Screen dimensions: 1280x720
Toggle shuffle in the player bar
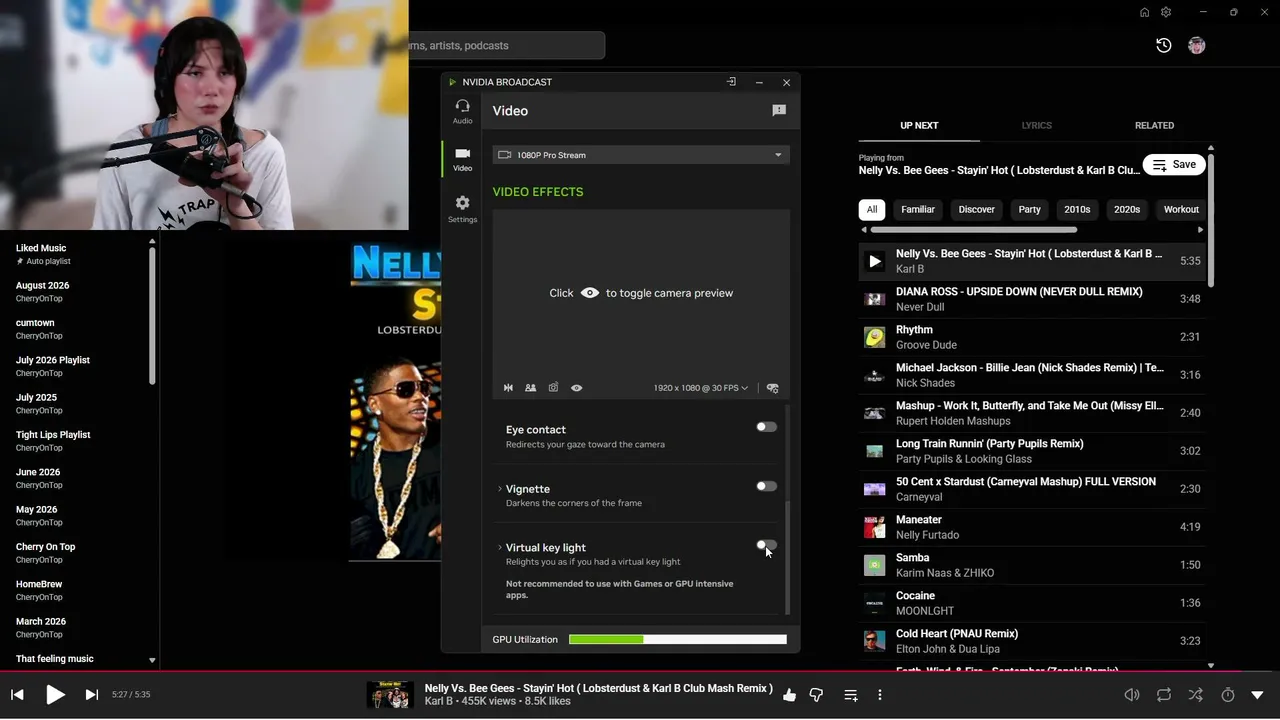click(x=1196, y=695)
